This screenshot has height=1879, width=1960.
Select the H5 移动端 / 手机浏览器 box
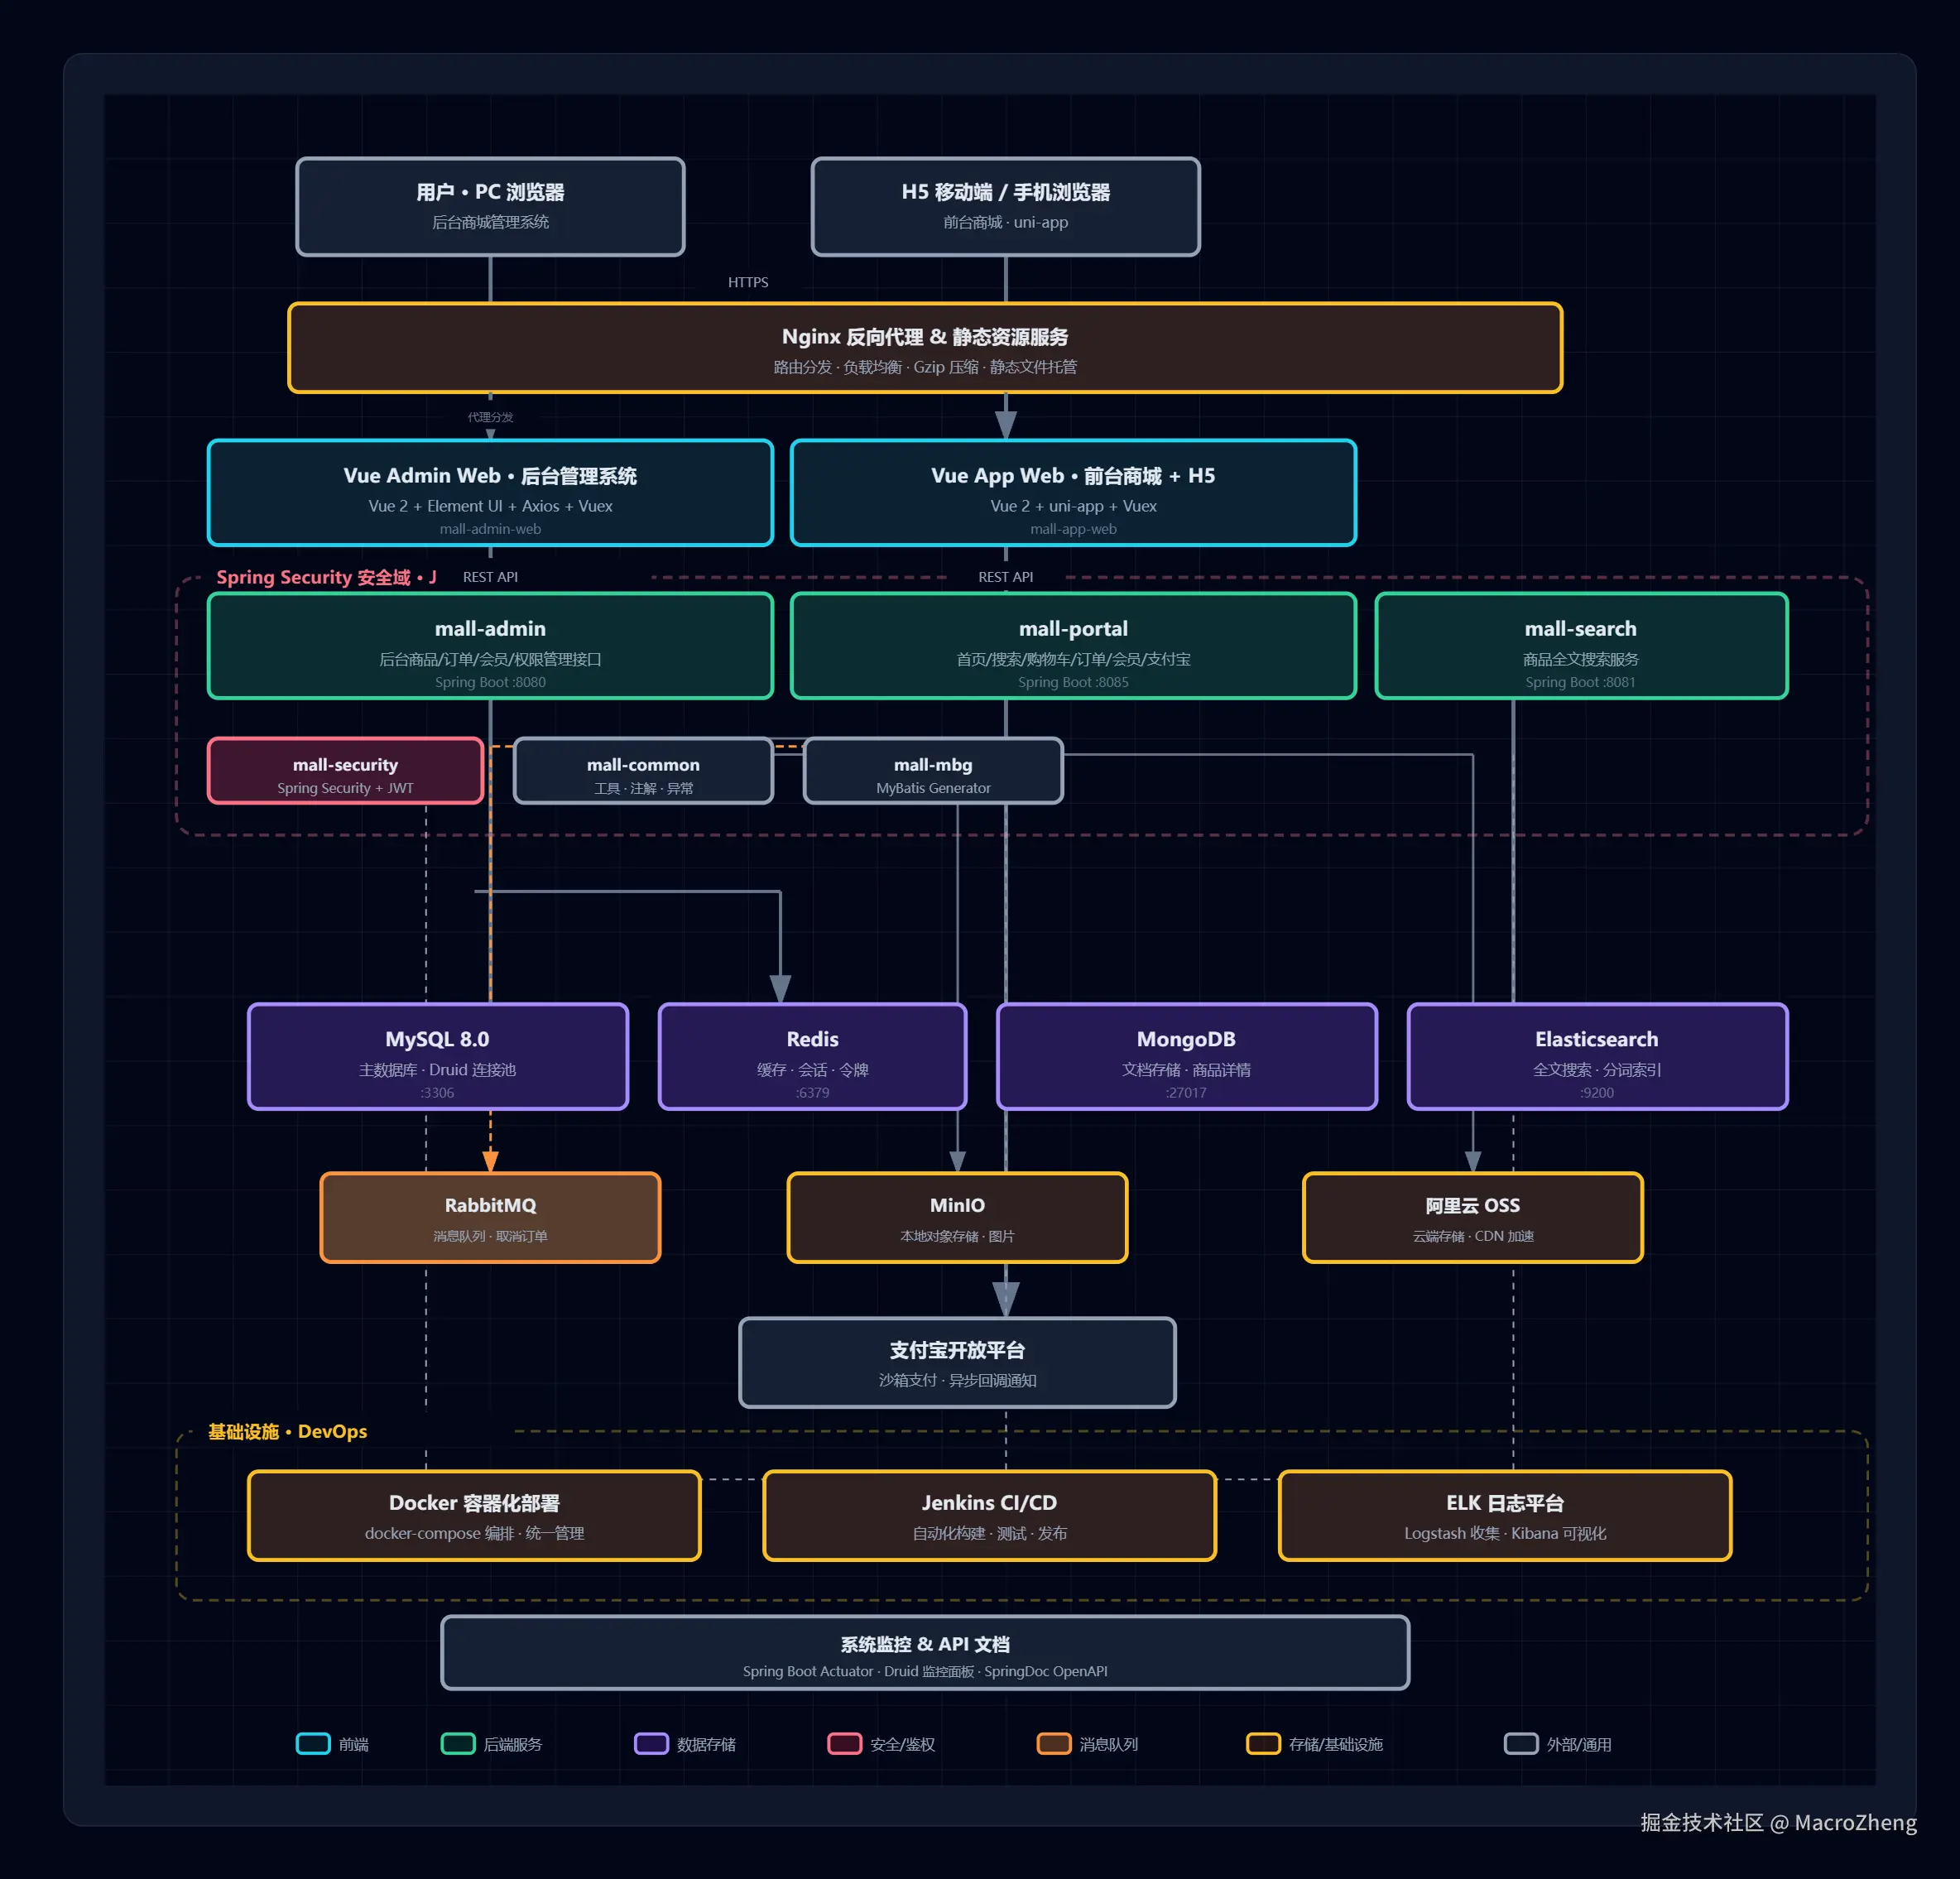[1005, 207]
